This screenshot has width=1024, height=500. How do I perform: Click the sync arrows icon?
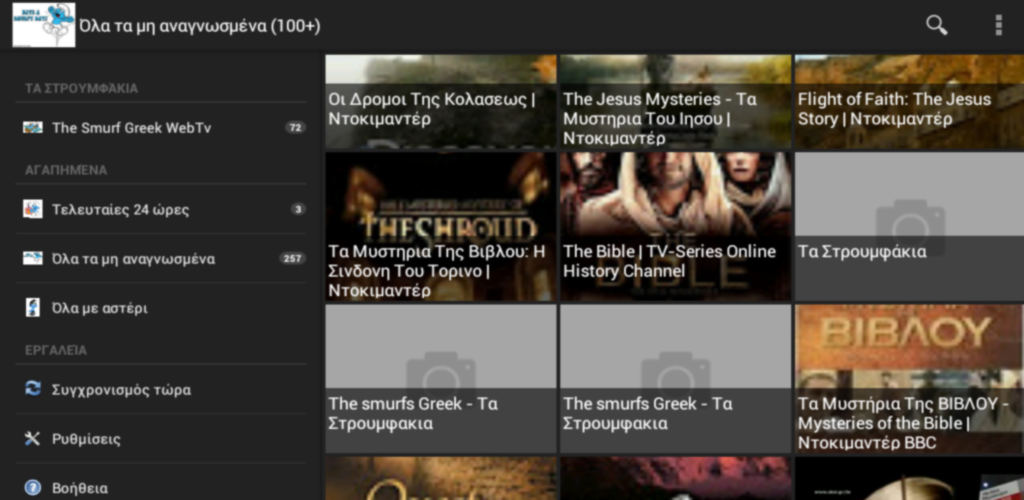click(x=33, y=389)
